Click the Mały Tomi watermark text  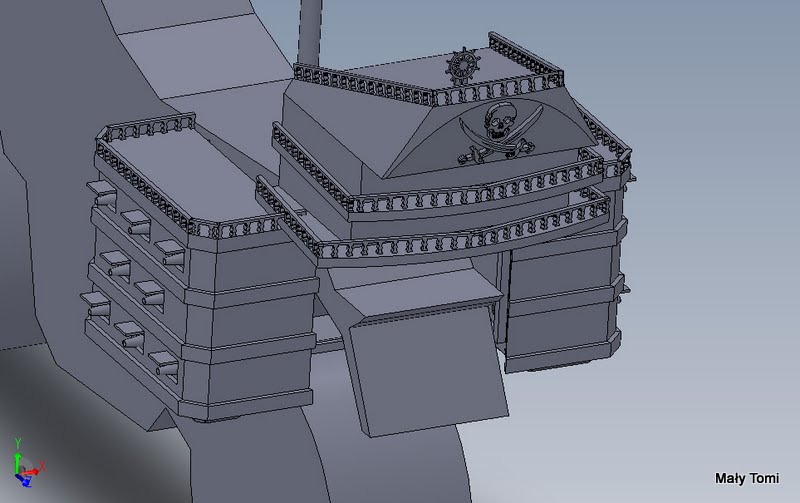coord(746,479)
